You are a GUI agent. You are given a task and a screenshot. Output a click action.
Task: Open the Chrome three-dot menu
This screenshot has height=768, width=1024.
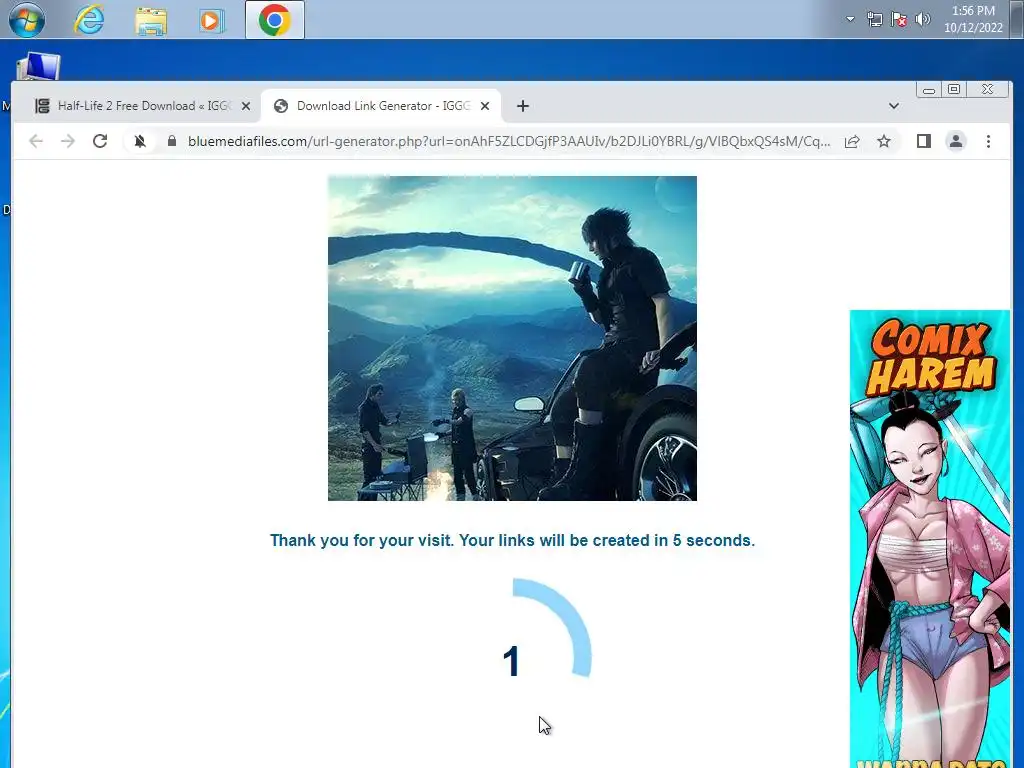988,141
